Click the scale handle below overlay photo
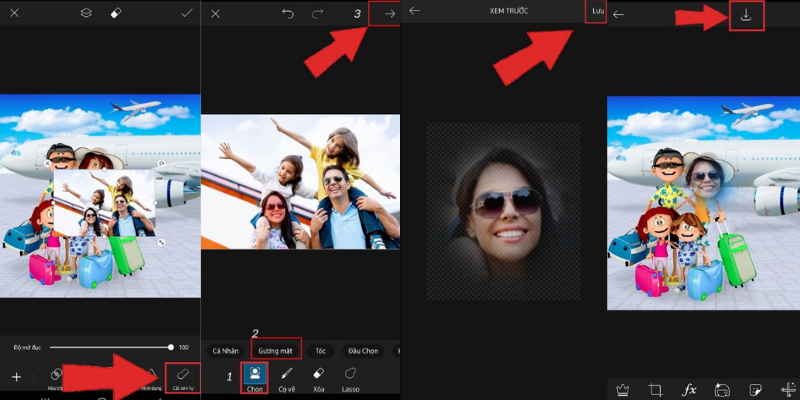The image size is (800, 400). tap(162, 242)
